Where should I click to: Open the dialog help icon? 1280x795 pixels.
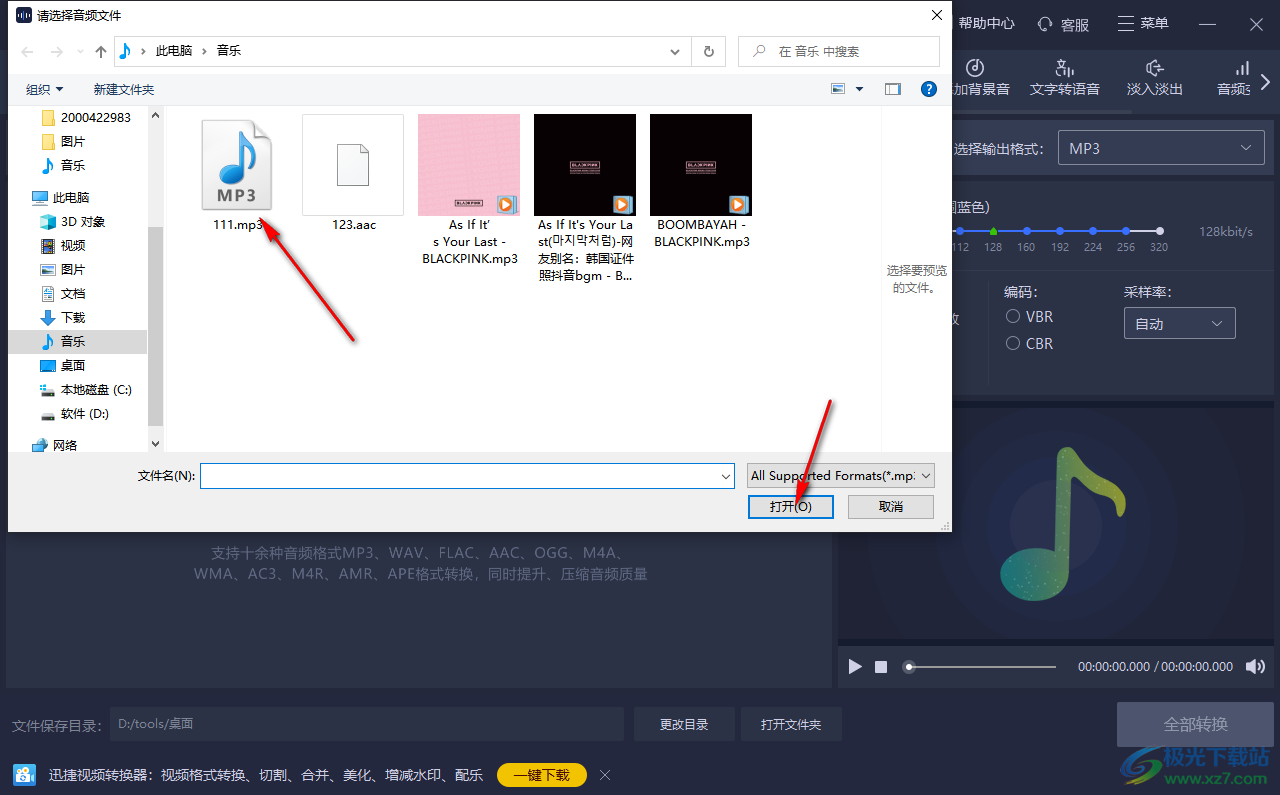[929, 89]
